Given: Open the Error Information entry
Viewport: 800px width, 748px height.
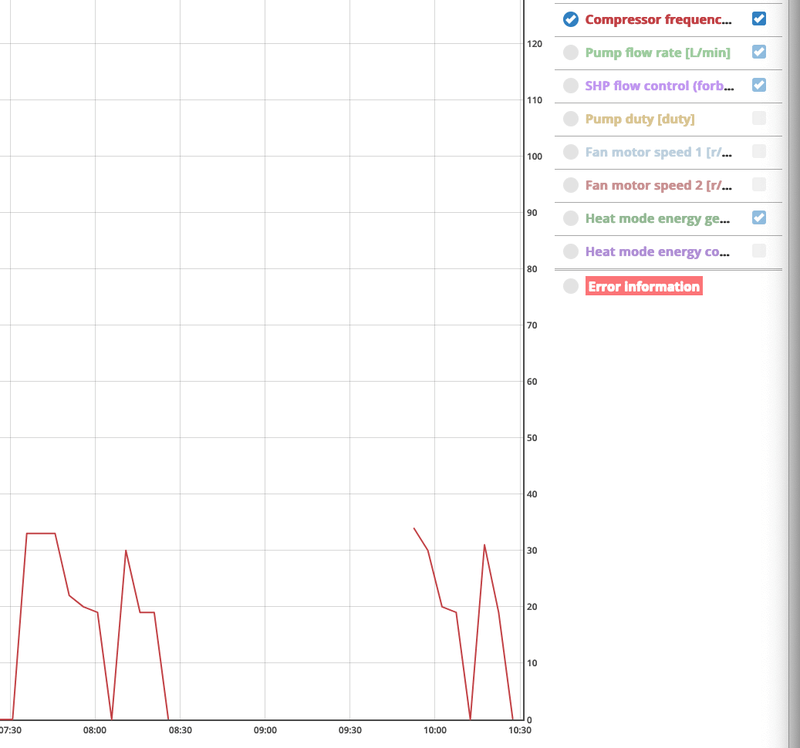Looking at the screenshot, I should pyautogui.click(x=644, y=286).
